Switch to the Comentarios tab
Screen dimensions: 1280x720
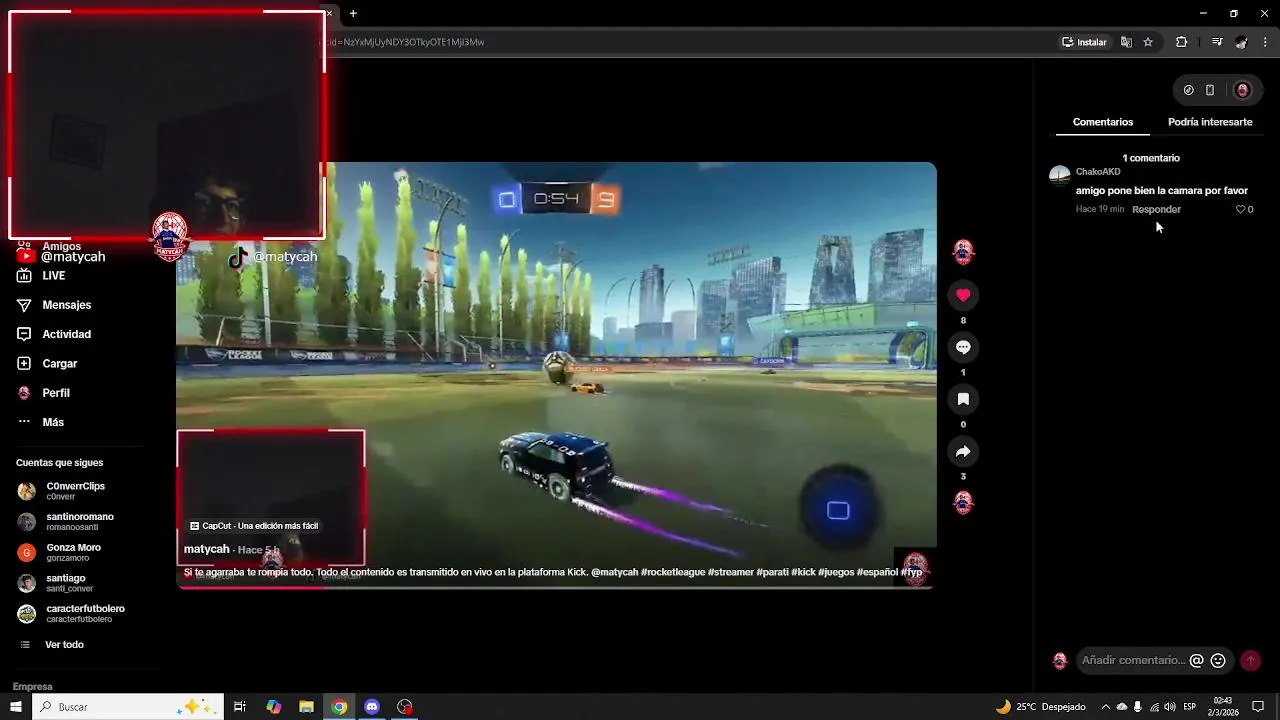coord(1103,122)
